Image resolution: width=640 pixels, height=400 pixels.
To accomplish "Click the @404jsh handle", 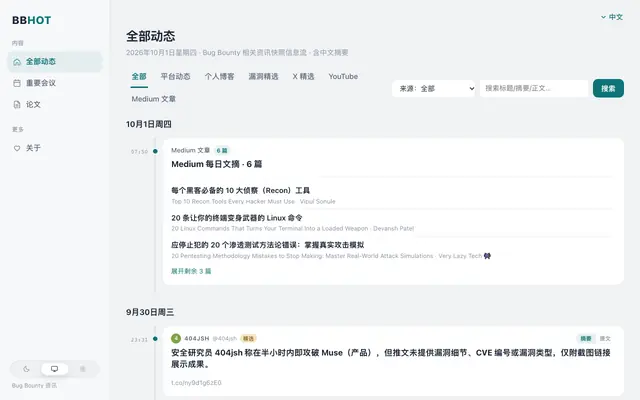I will click(224, 338).
